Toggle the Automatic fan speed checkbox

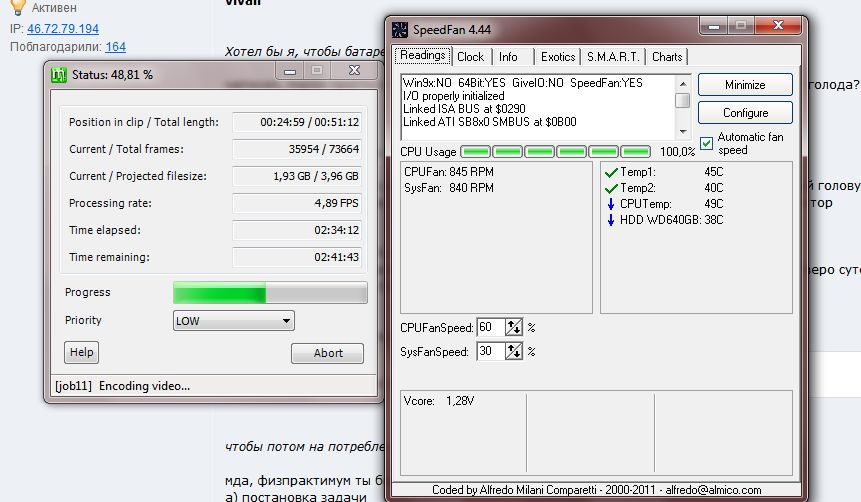coord(707,143)
